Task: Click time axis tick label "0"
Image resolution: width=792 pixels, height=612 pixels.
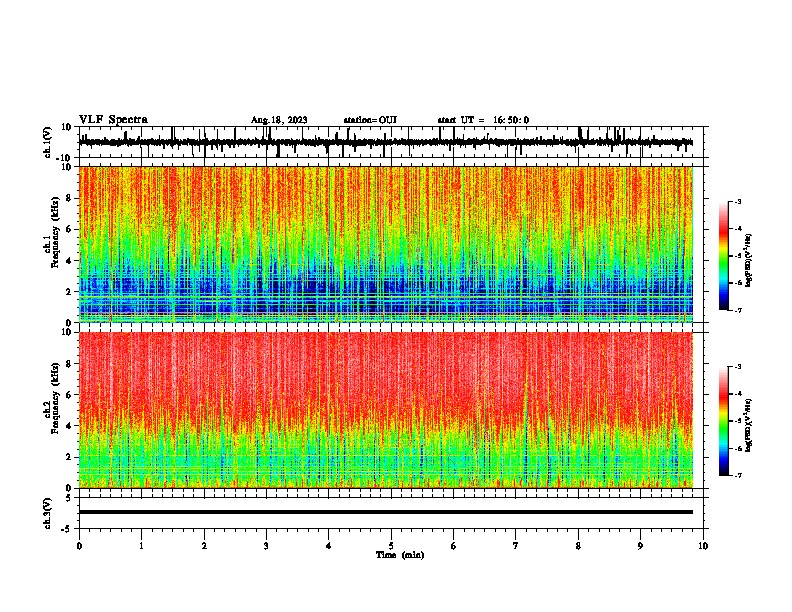Action: 79,546
